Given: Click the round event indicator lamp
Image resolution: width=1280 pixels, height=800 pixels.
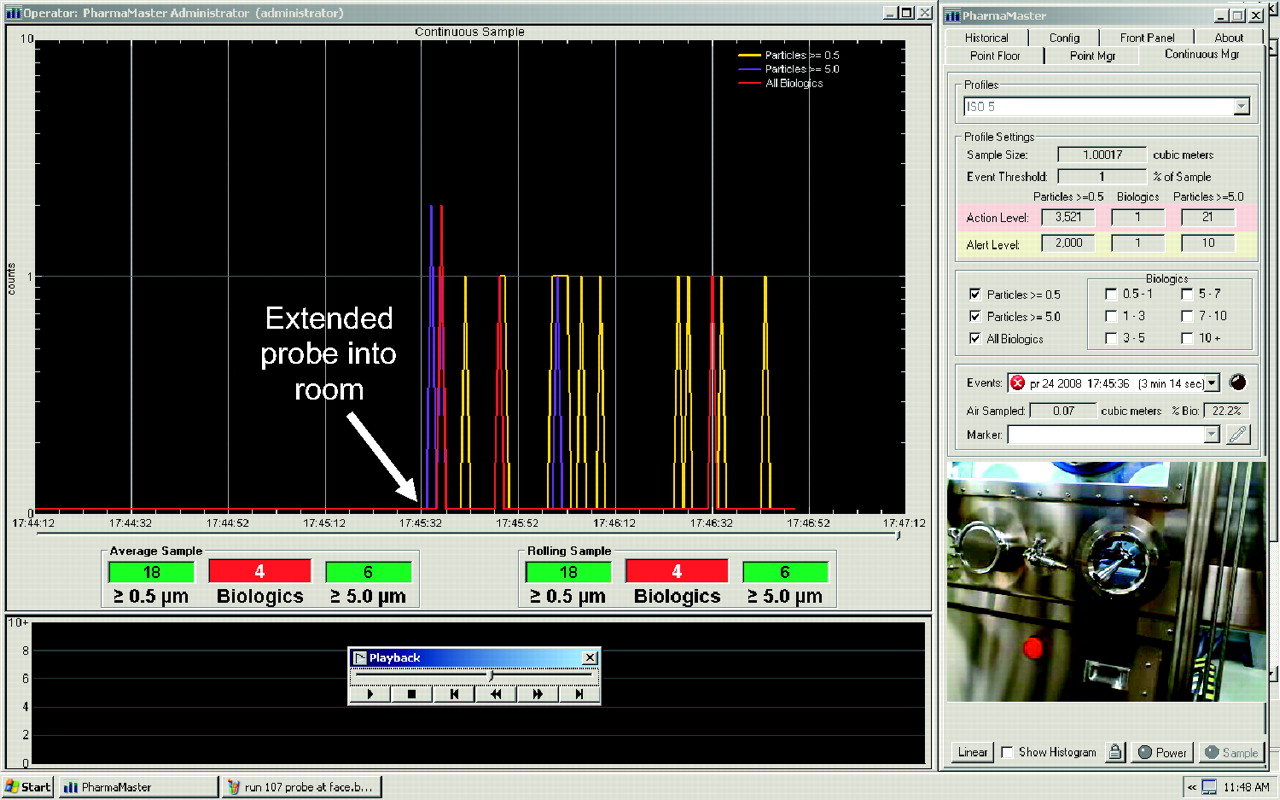Looking at the screenshot, I should pos(1238,382).
